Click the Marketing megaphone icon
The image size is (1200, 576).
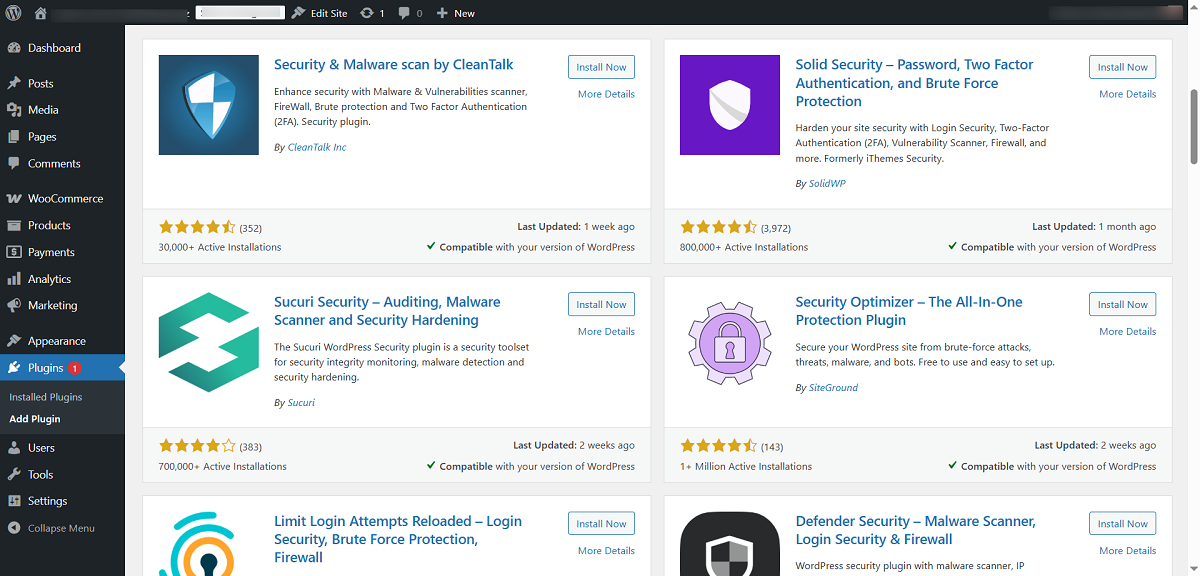[17, 305]
